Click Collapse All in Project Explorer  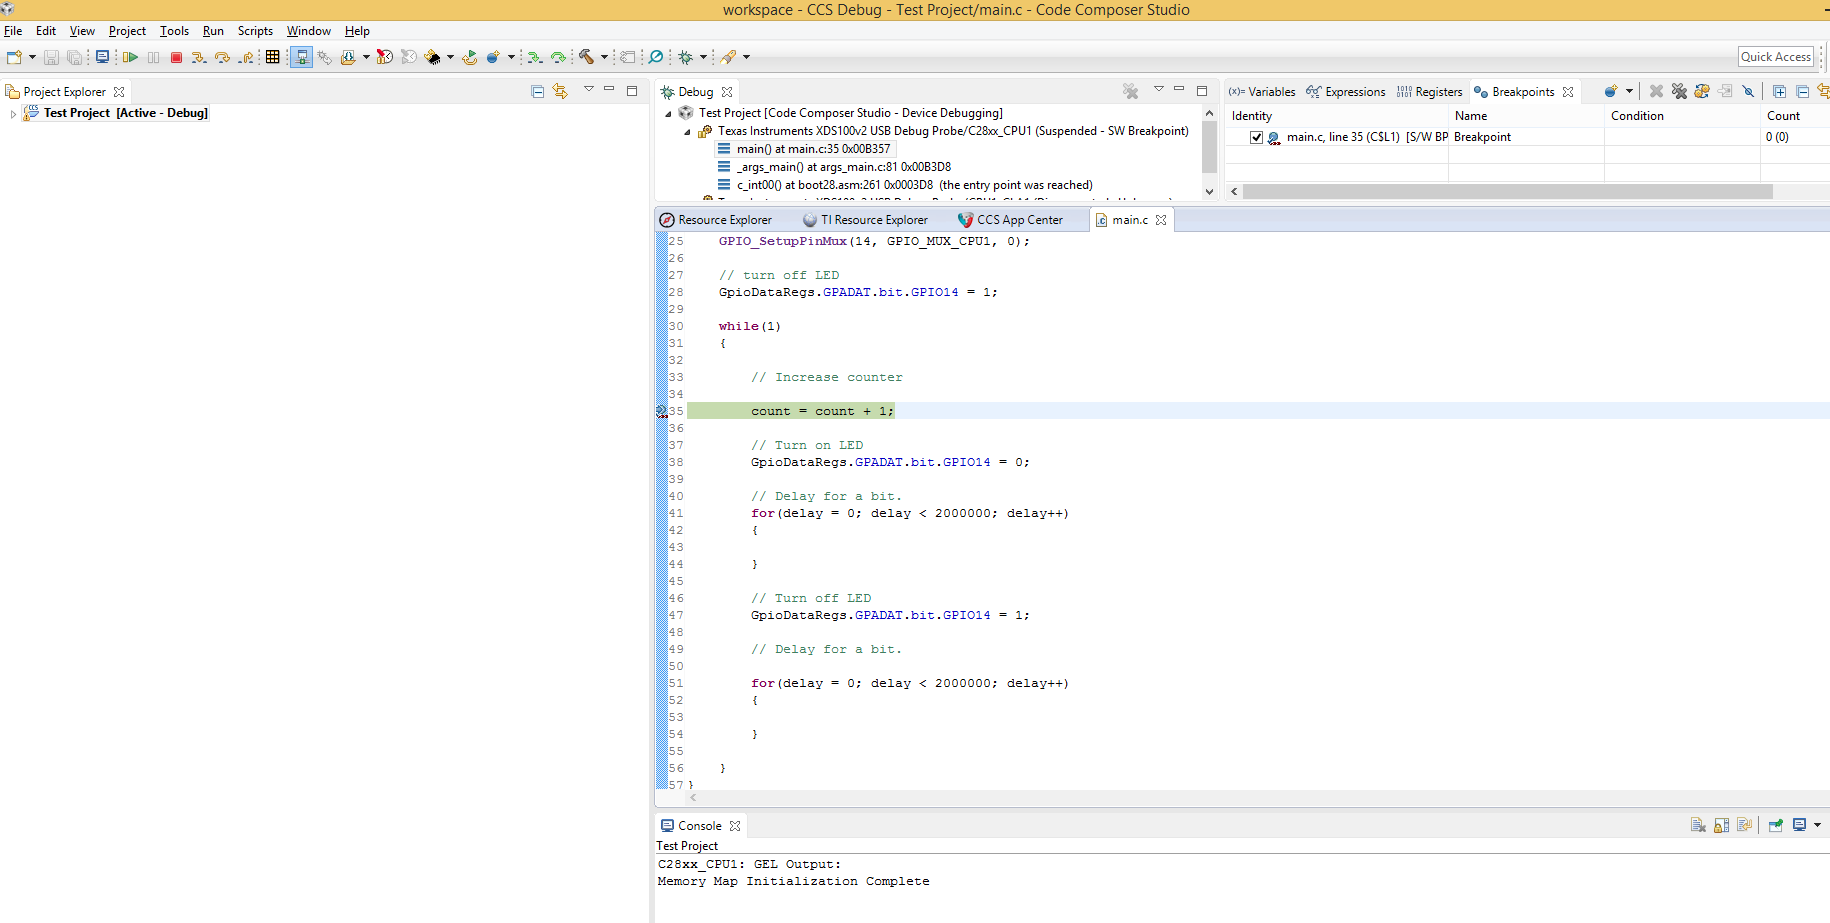537,91
